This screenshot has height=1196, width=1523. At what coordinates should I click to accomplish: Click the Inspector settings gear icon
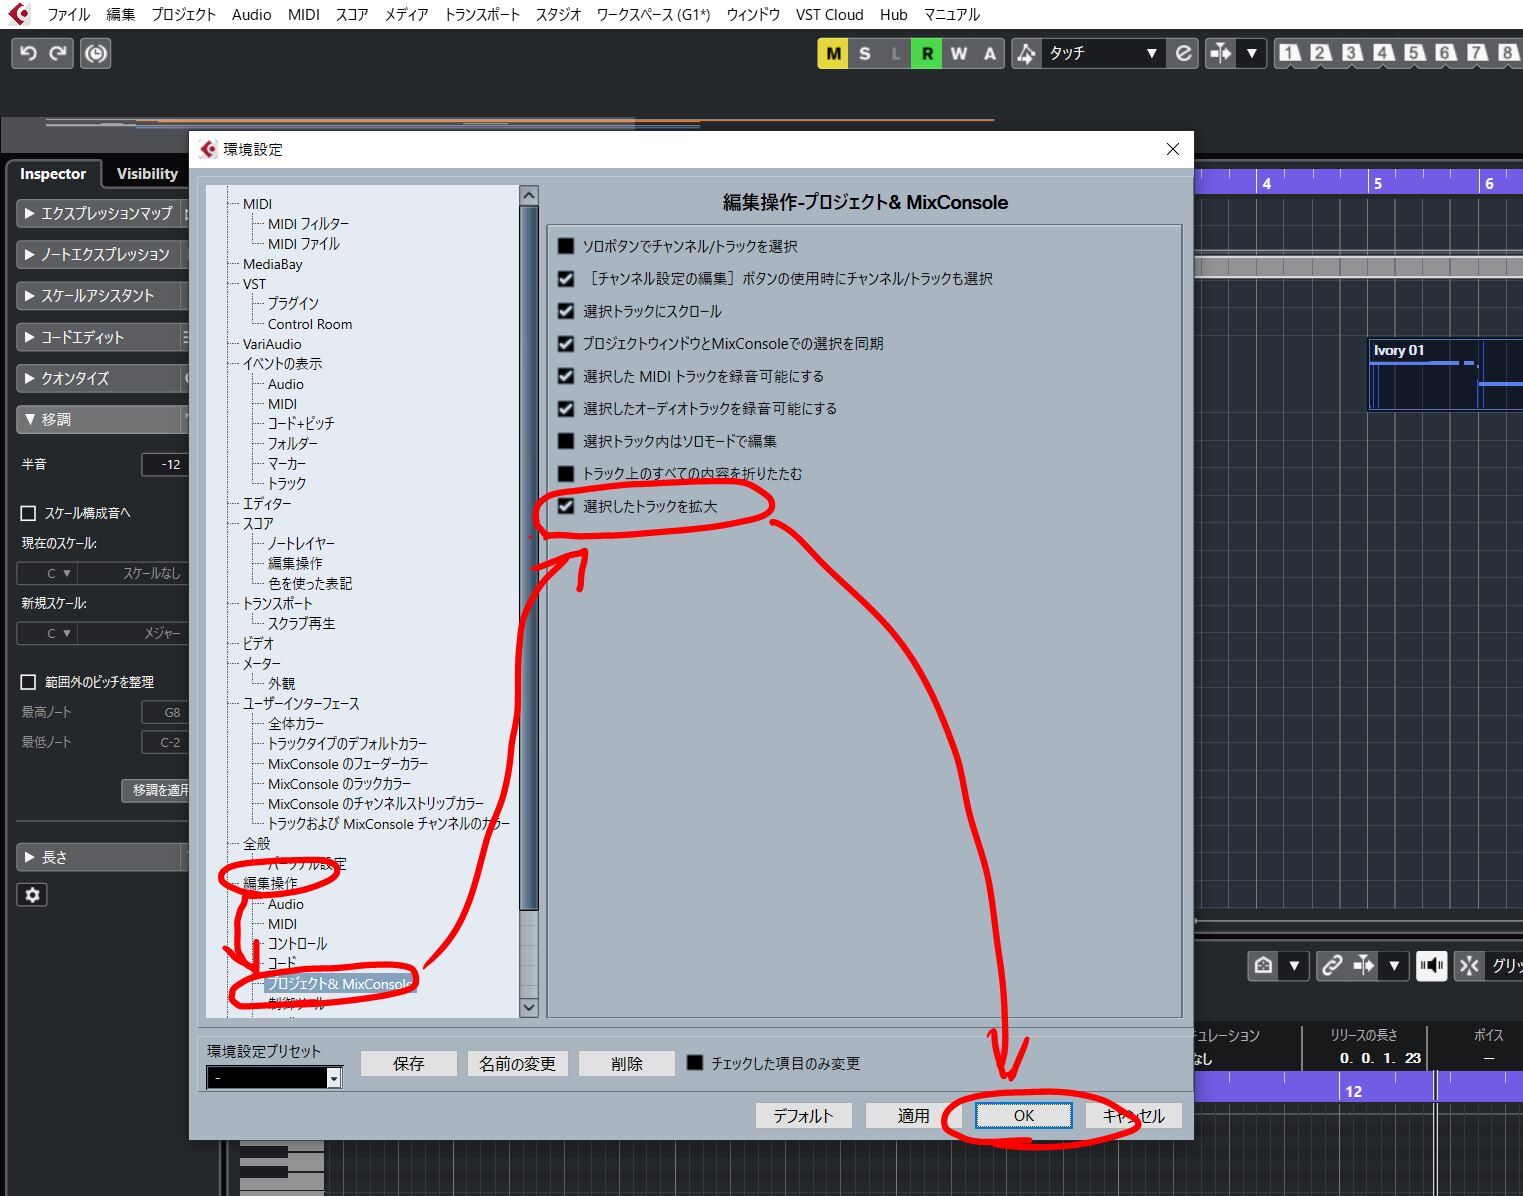(x=32, y=895)
